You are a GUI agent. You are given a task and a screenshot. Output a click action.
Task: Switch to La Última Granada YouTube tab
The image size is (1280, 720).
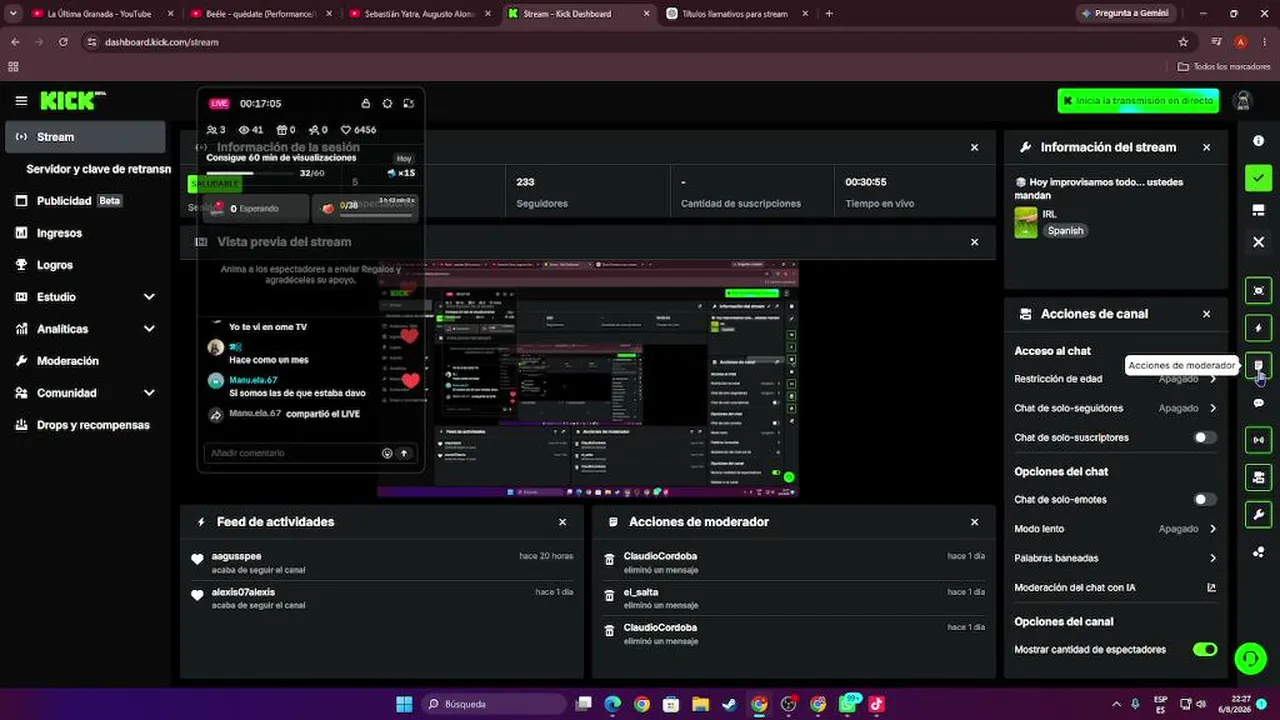click(100, 14)
